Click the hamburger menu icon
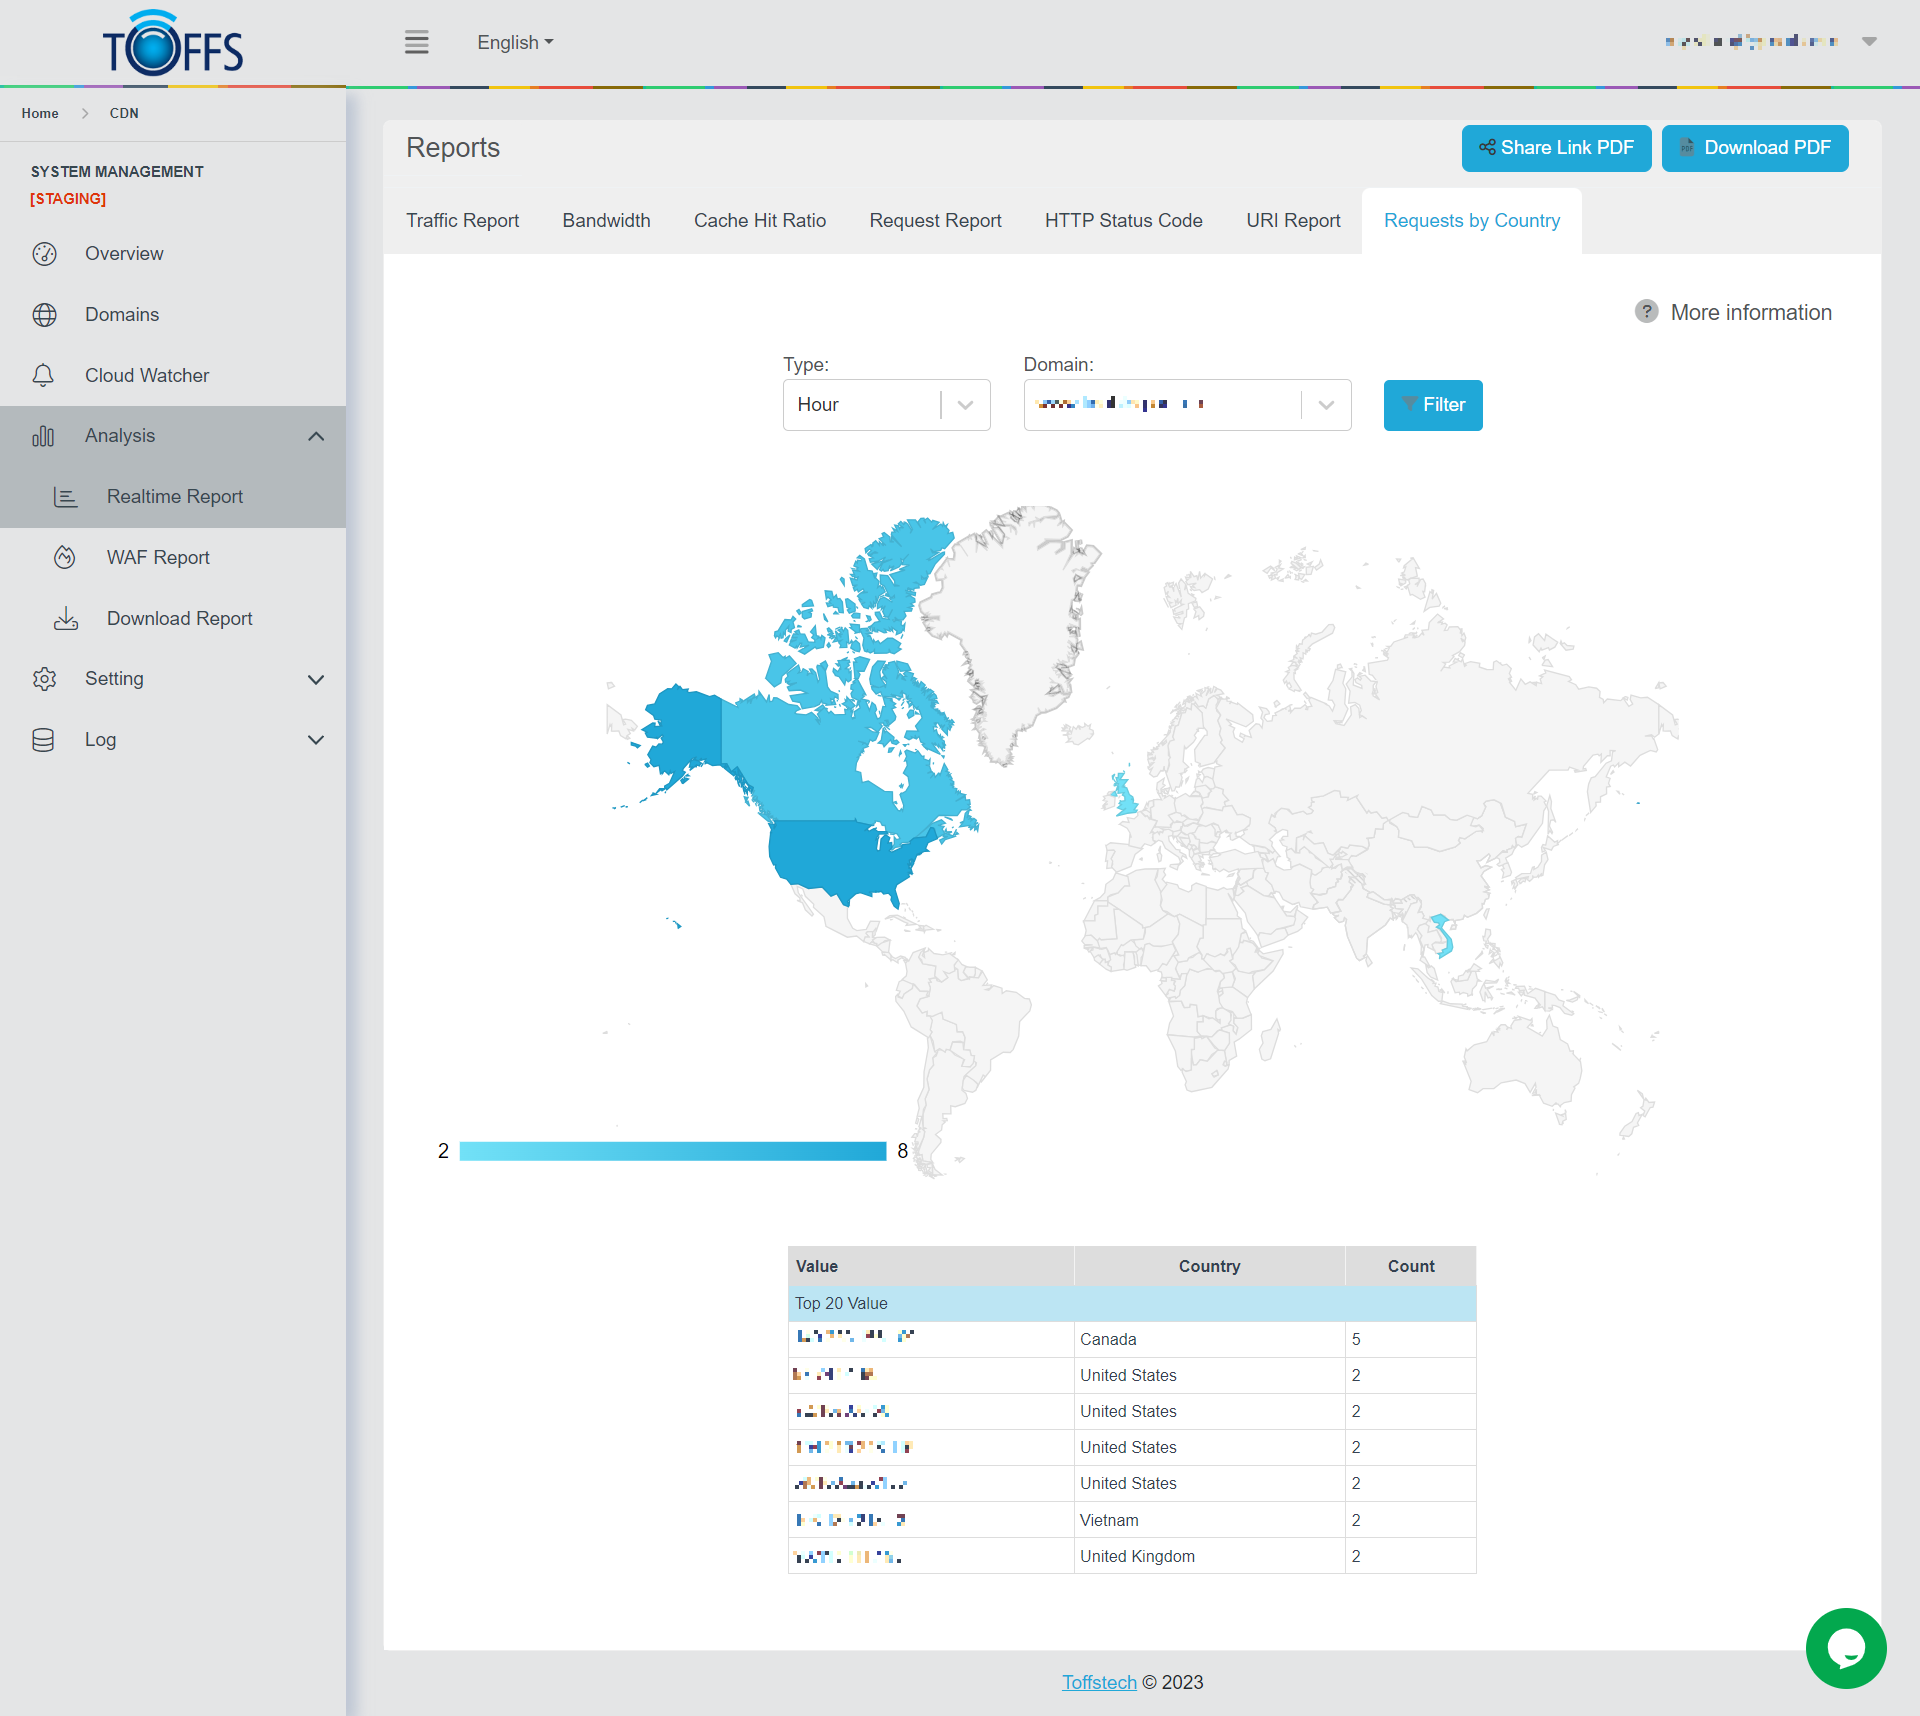This screenshot has height=1716, width=1920. 417,42
